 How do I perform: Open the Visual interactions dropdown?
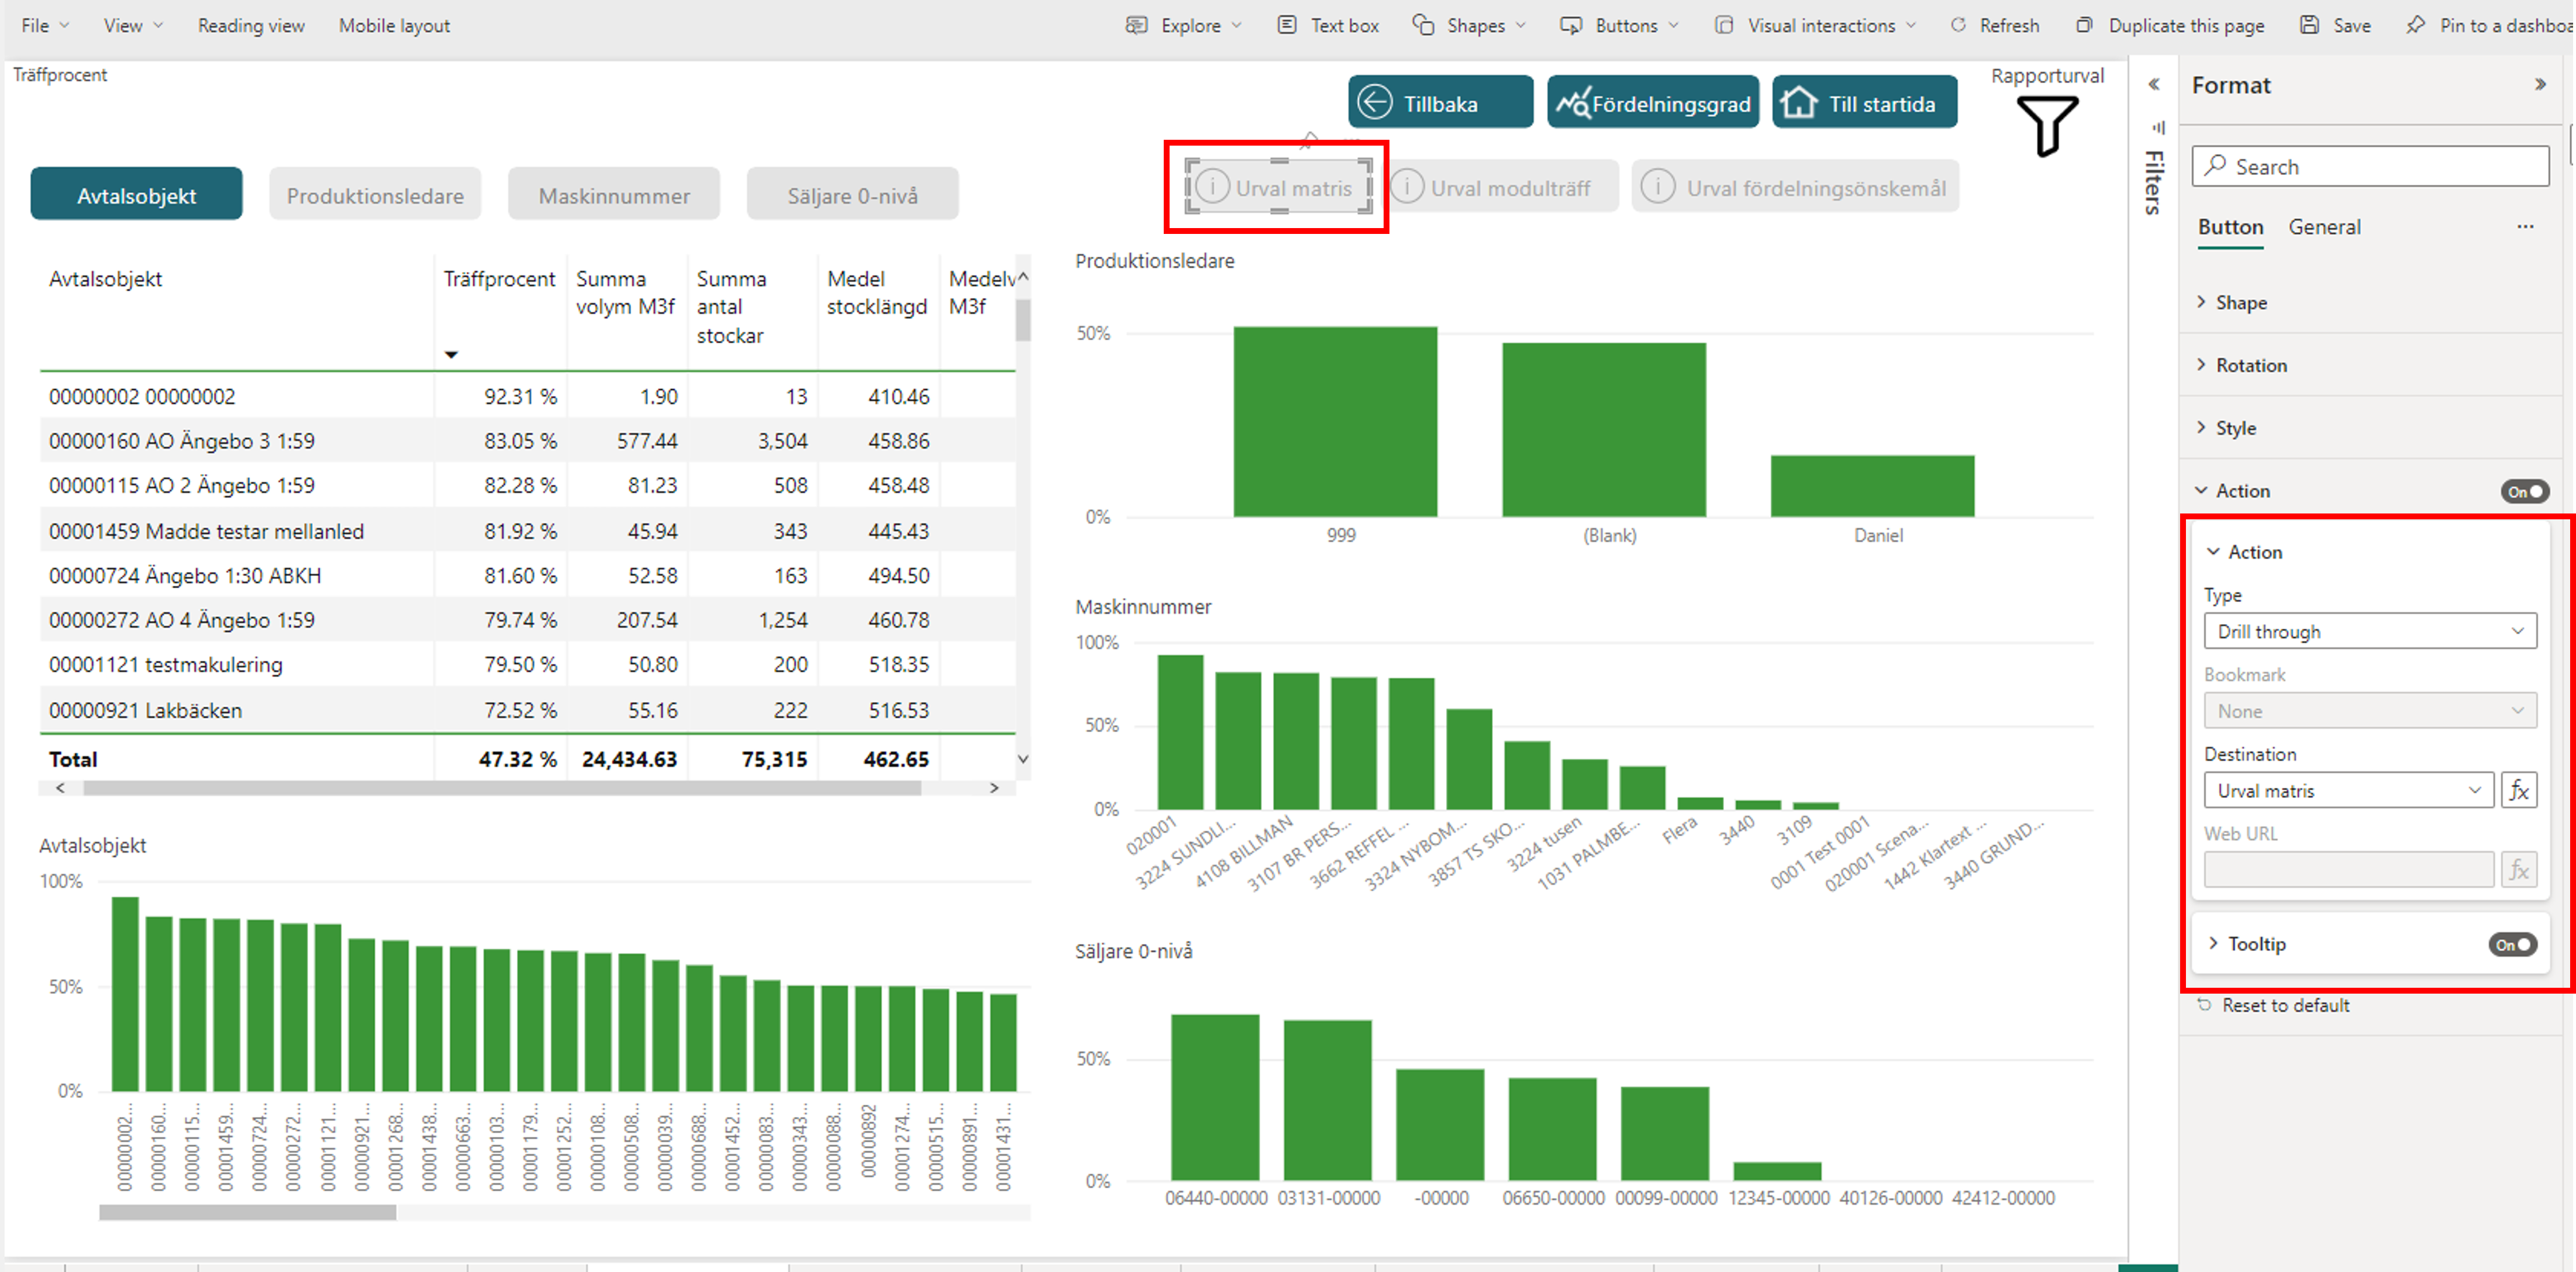pos(1815,25)
